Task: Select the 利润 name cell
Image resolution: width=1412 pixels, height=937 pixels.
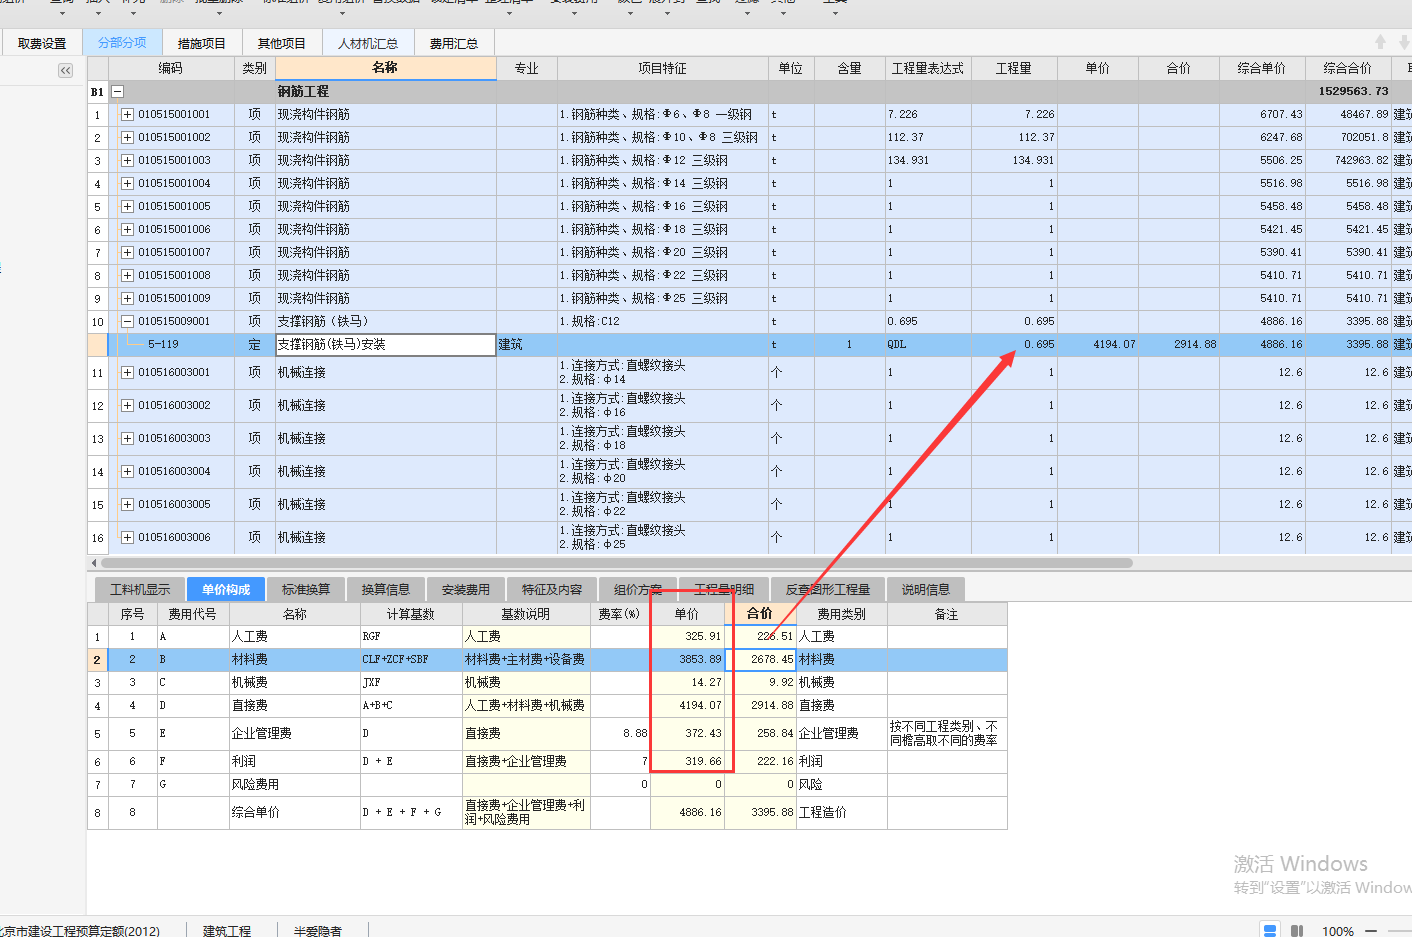Action: (295, 761)
